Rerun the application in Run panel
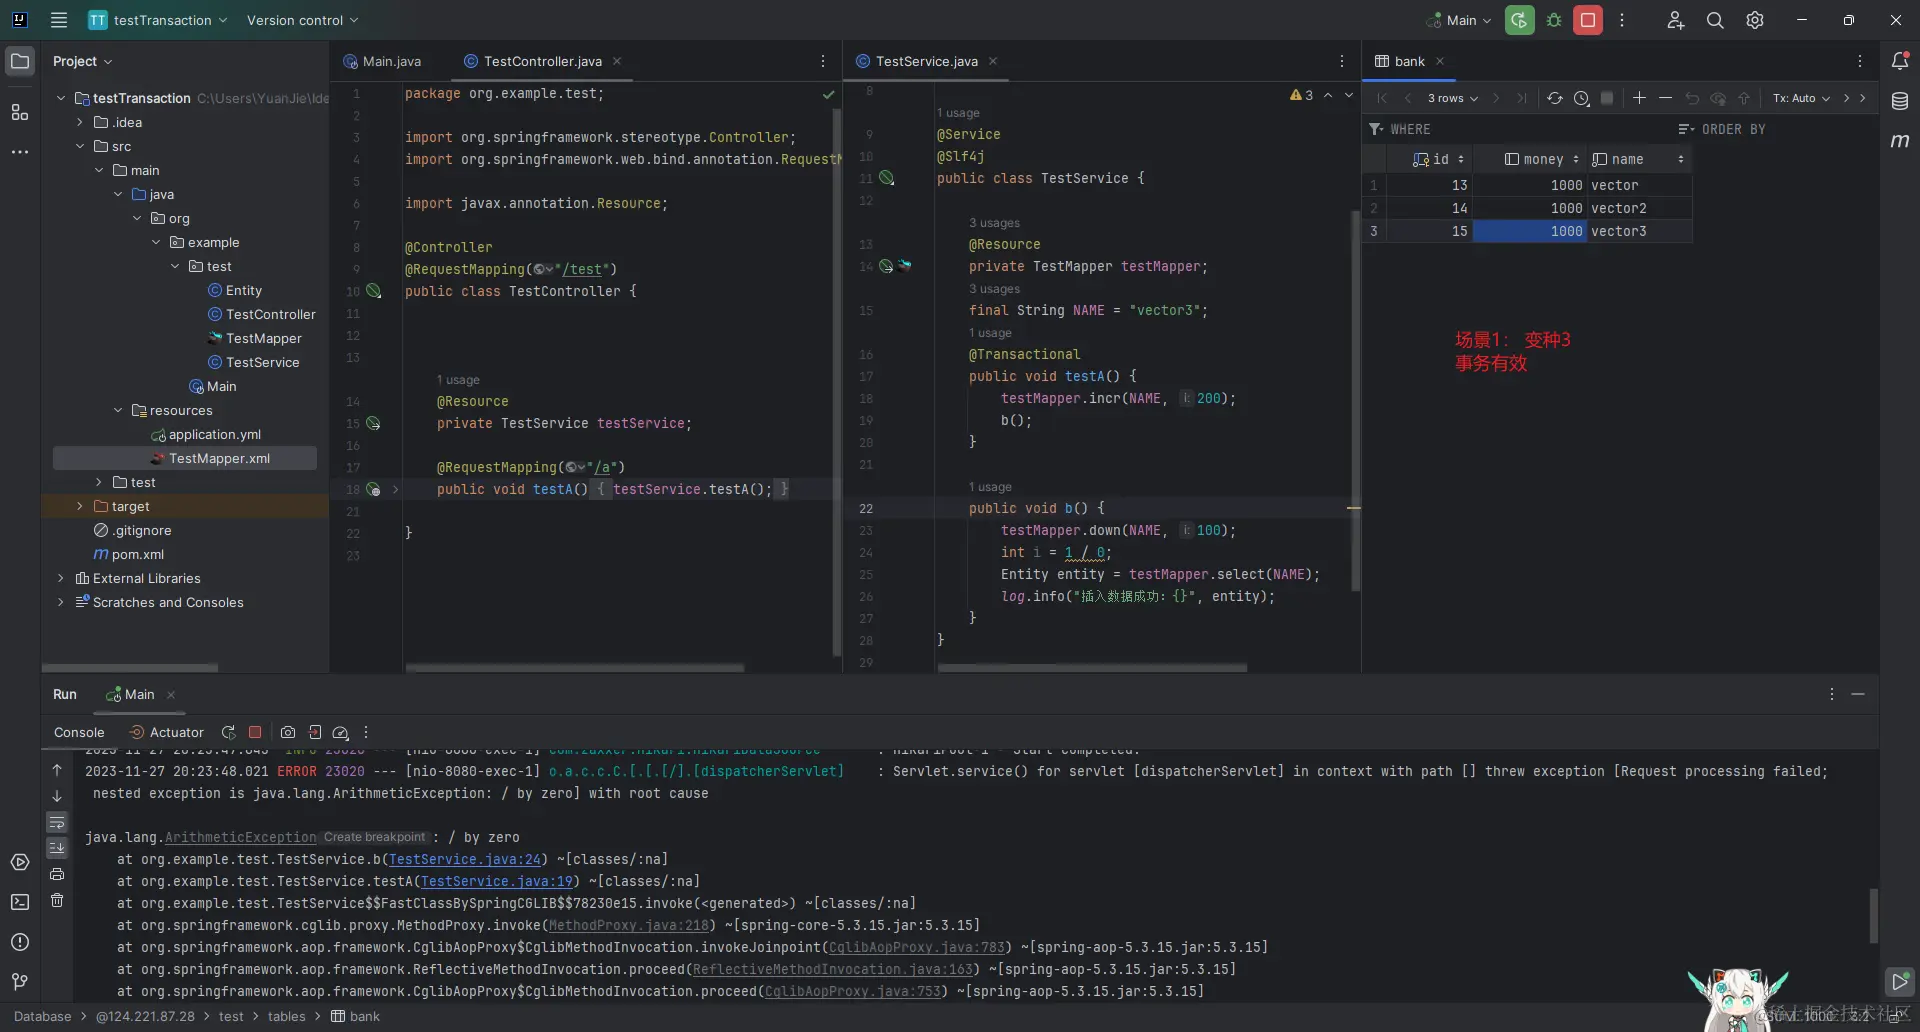 pos(228,732)
